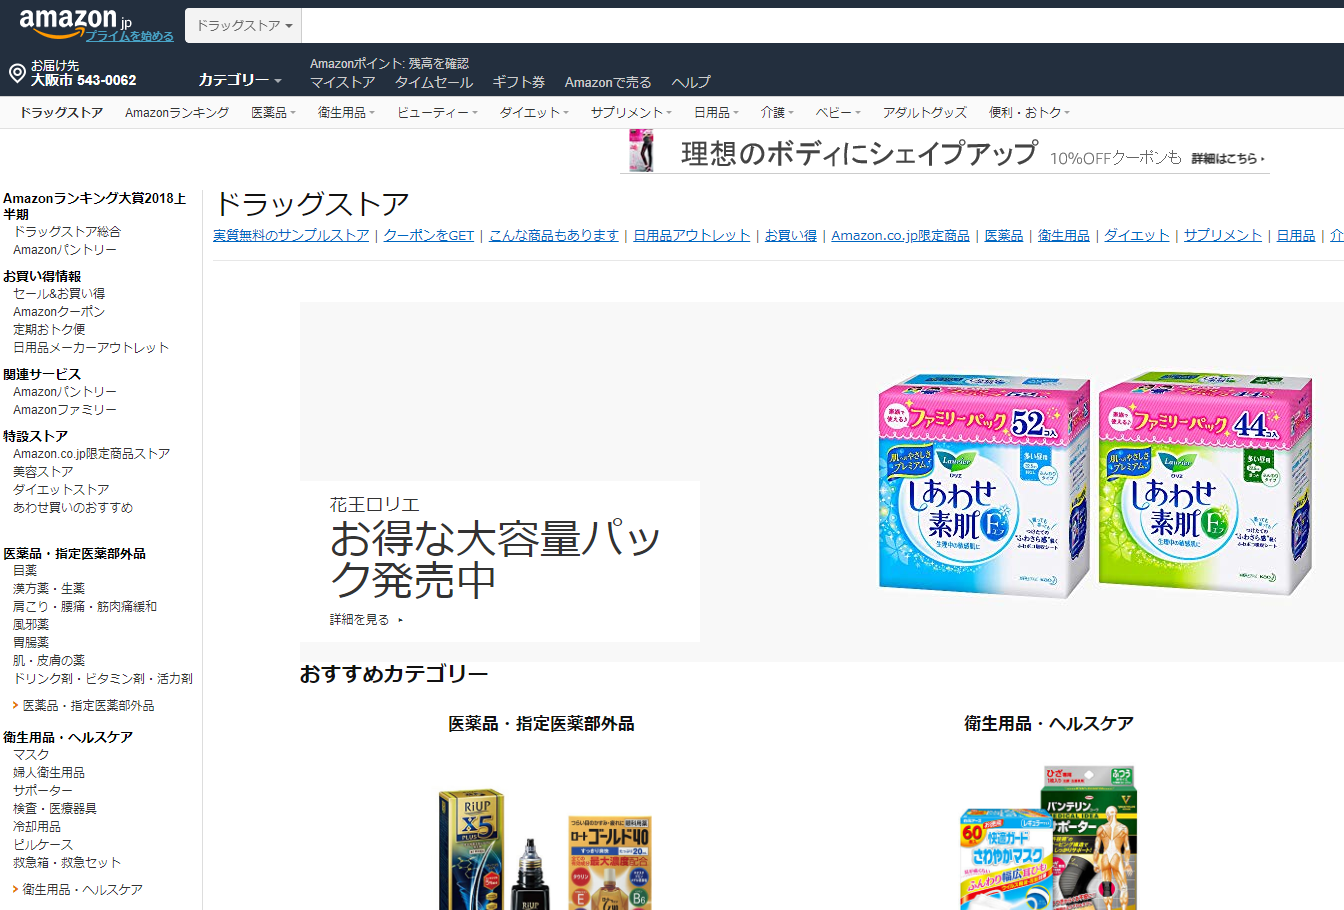Click the mask and supporter product image
The height and width of the screenshot is (910, 1344).
(x=1048, y=840)
